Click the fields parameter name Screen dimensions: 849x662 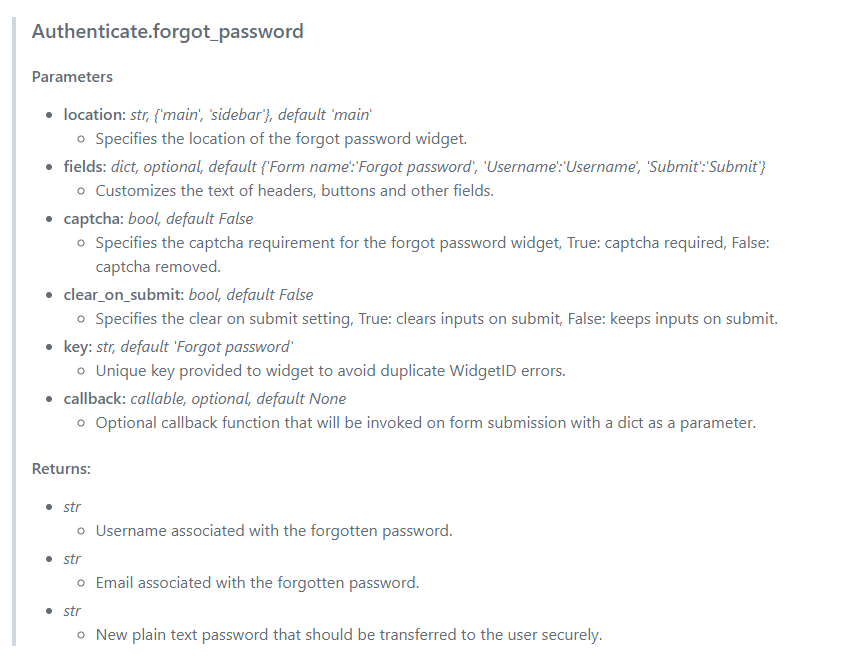pyautogui.click(x=86, y=167)
